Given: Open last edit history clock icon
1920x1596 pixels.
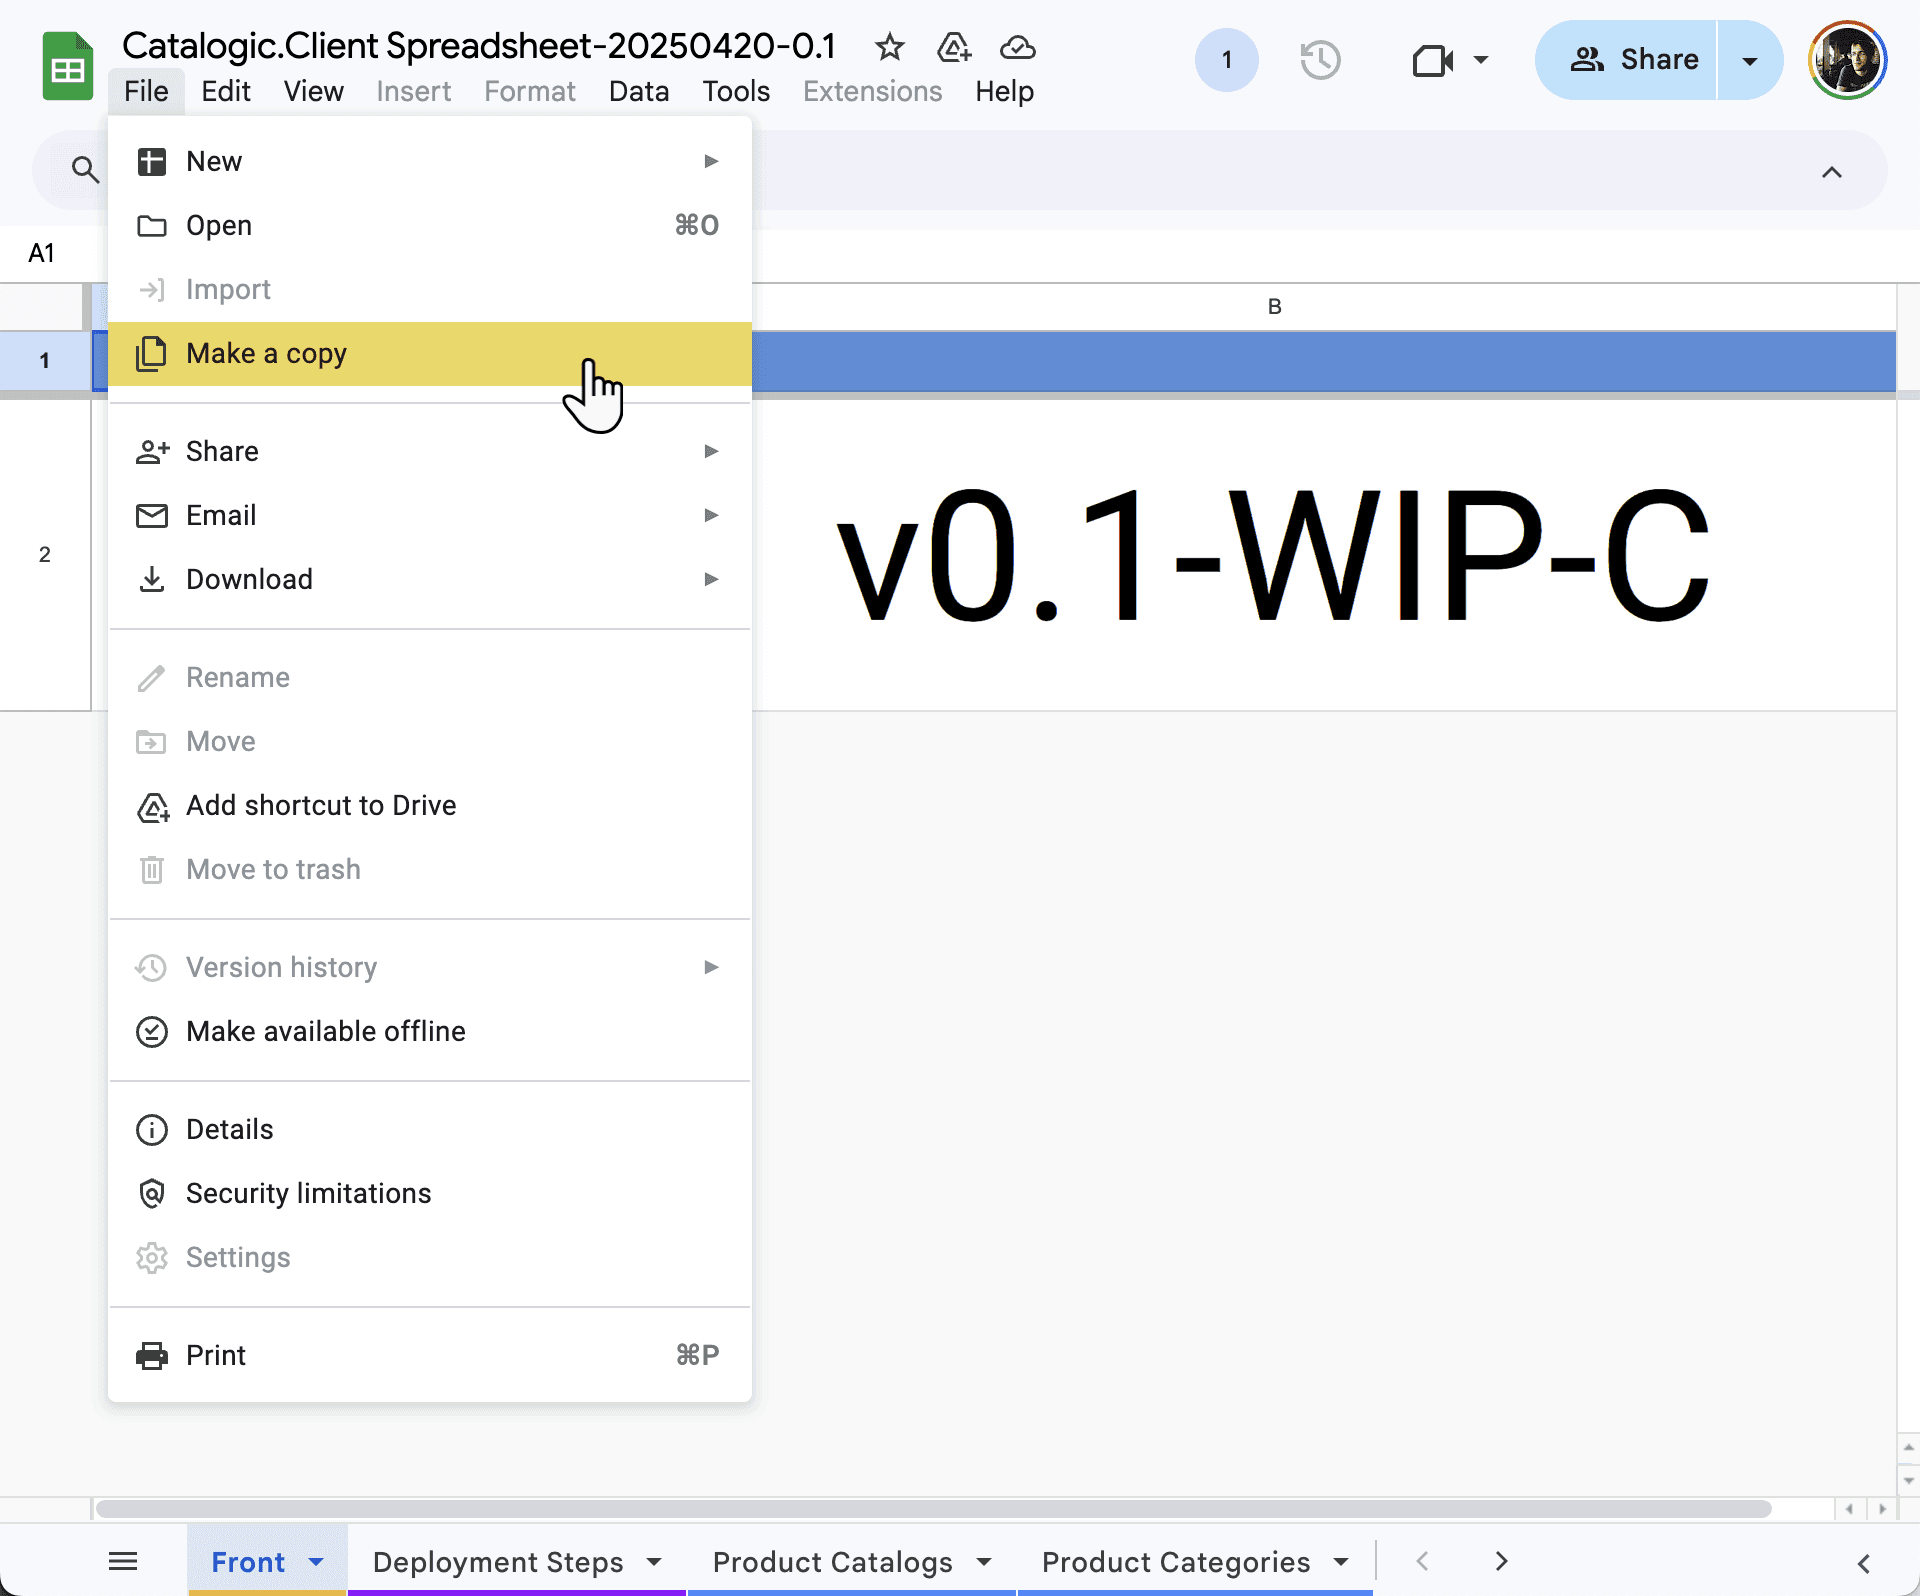Looking at the screenshot, I should click(x=1320, y=60).
